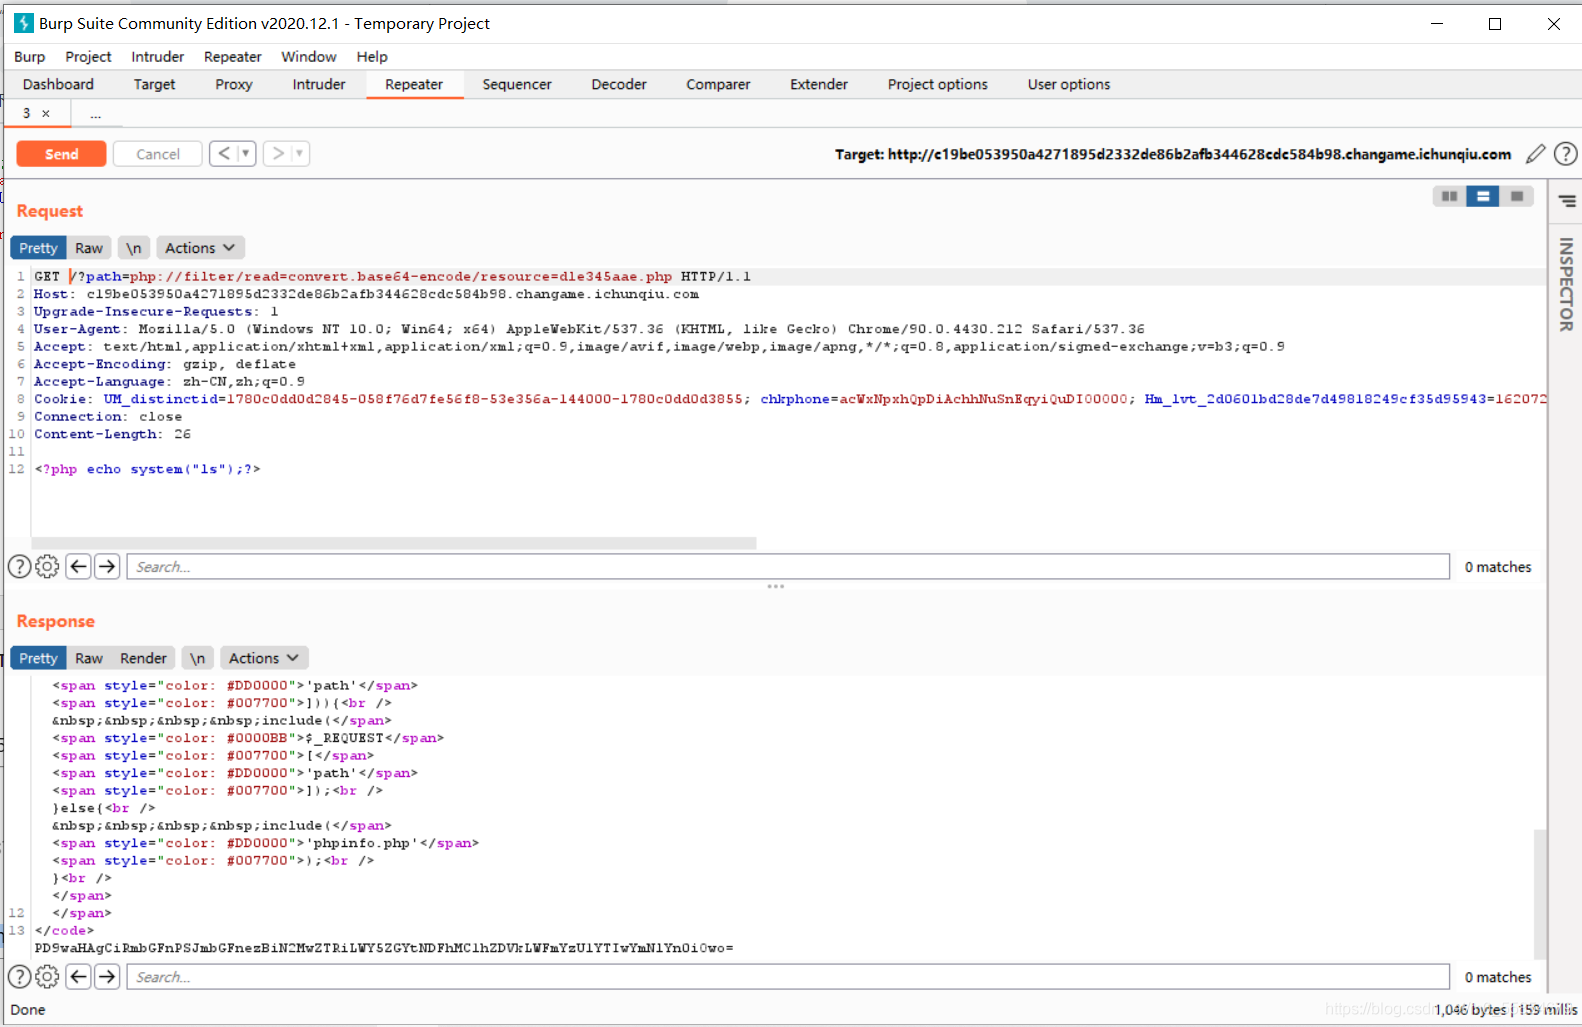The image size is (1582, 1027).
Task: Open the Intruder menu
Action: point(157,57)
